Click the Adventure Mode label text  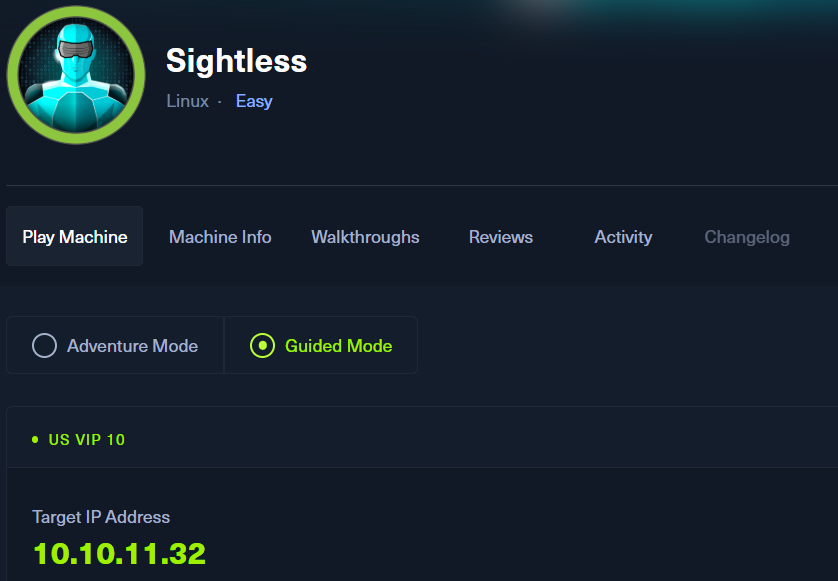132,346
